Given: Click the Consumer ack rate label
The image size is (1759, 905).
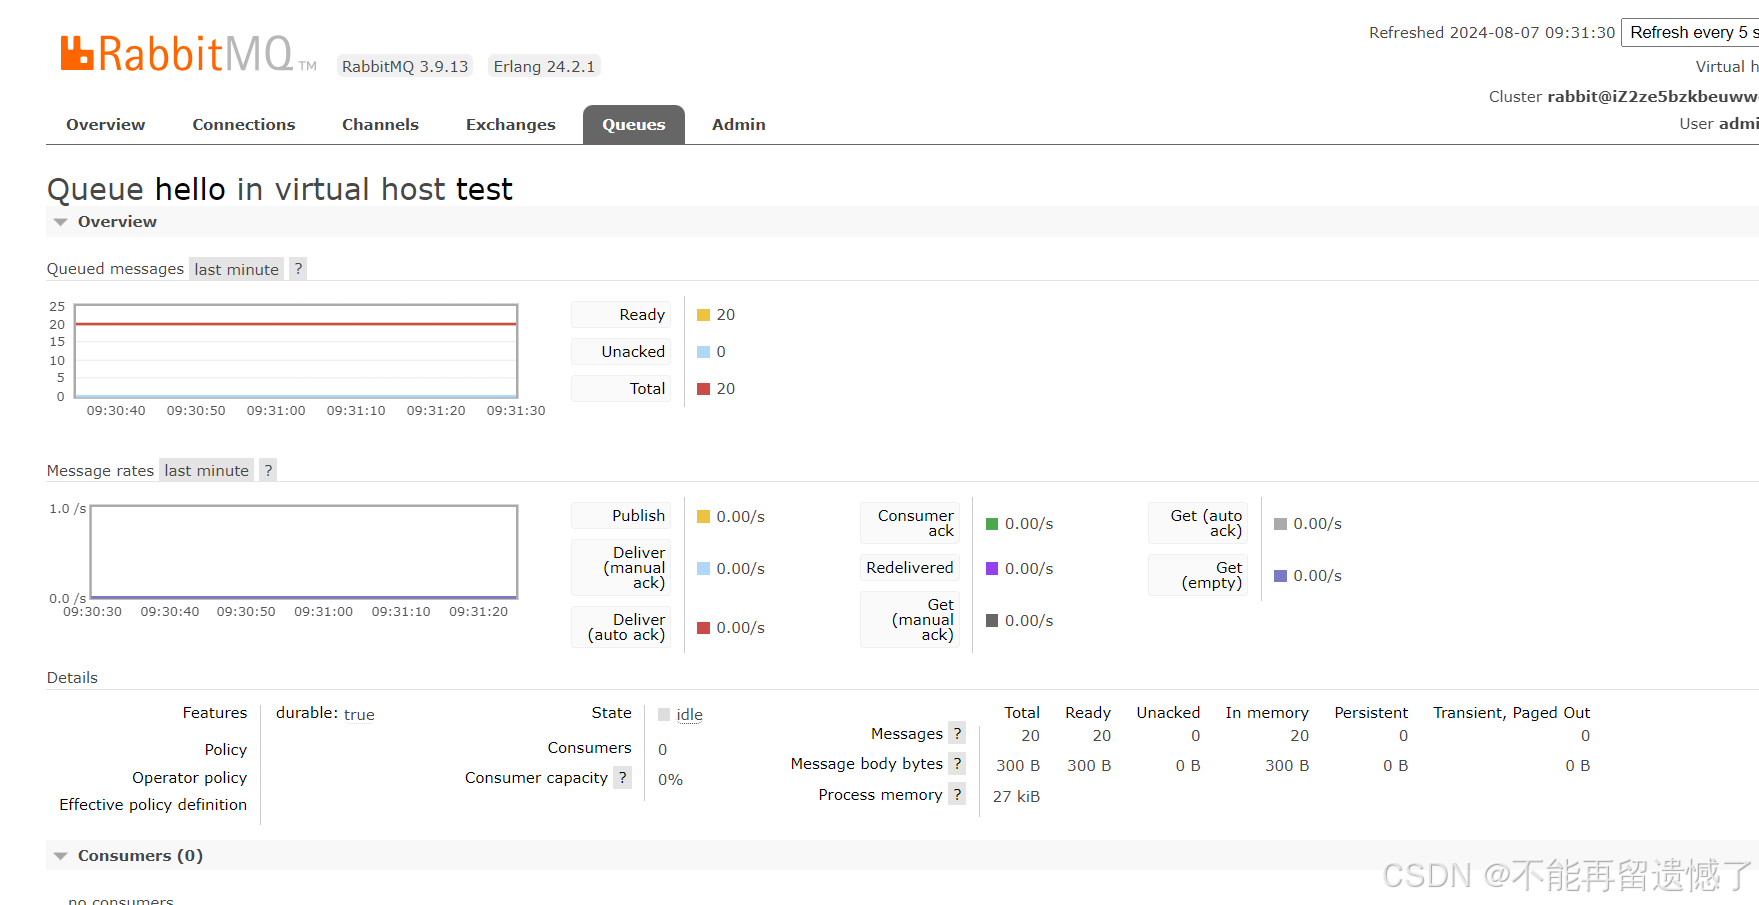Looking at the screenshot, I should 910,523.
